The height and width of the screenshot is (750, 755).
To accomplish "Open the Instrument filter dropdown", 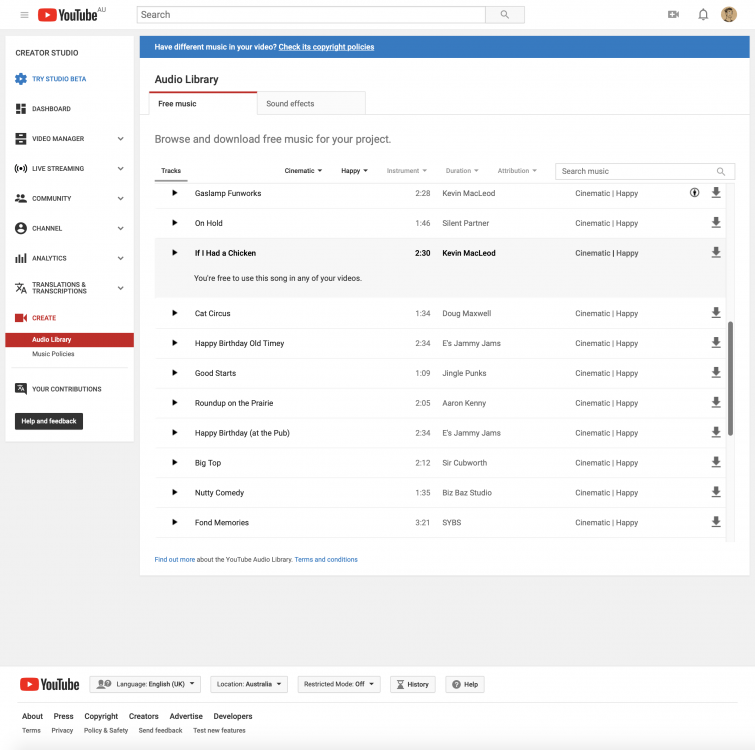I will (x=406, y=170).
